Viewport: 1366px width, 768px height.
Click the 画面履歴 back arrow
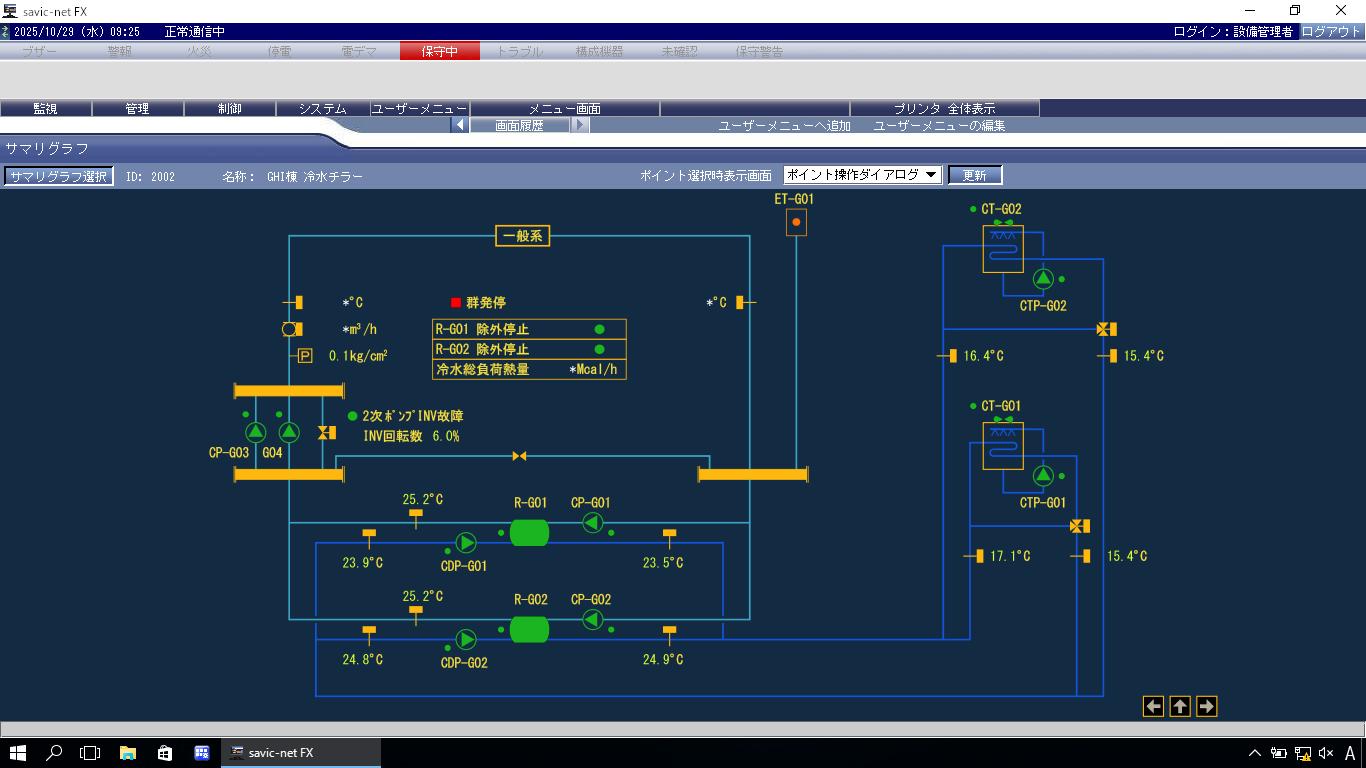[459, 125]
